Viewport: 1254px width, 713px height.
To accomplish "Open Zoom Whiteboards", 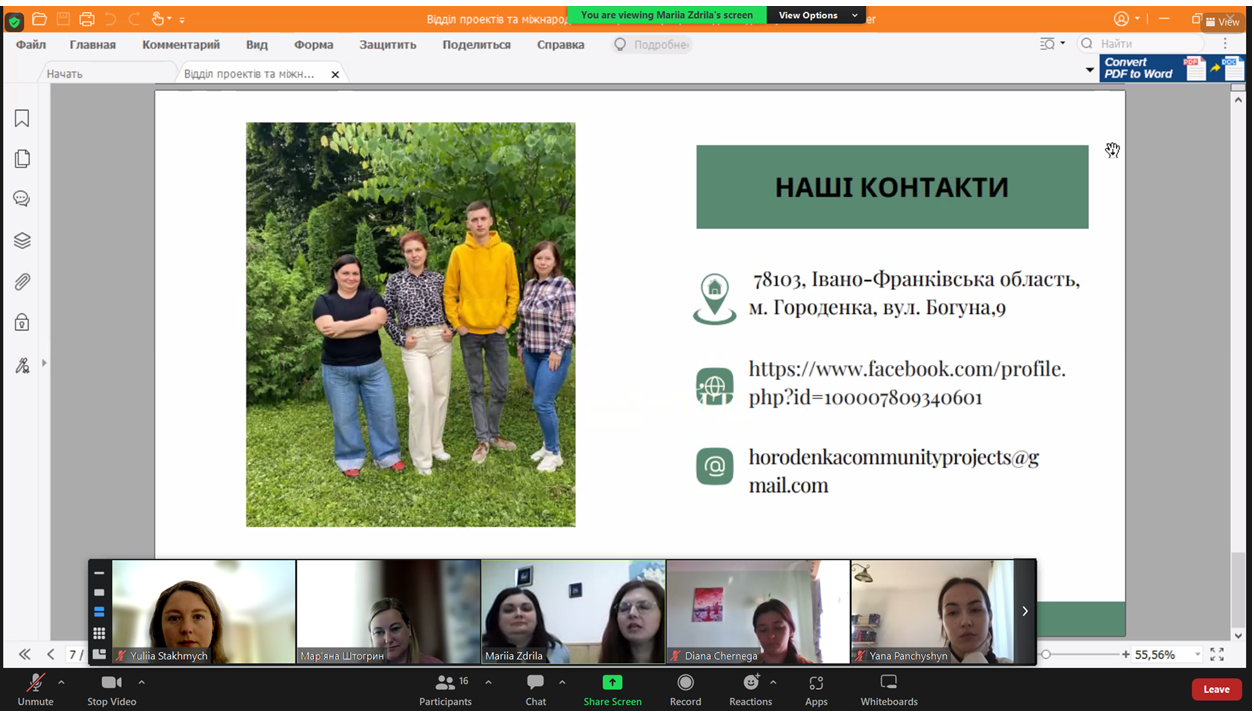I will pos(888,689).
